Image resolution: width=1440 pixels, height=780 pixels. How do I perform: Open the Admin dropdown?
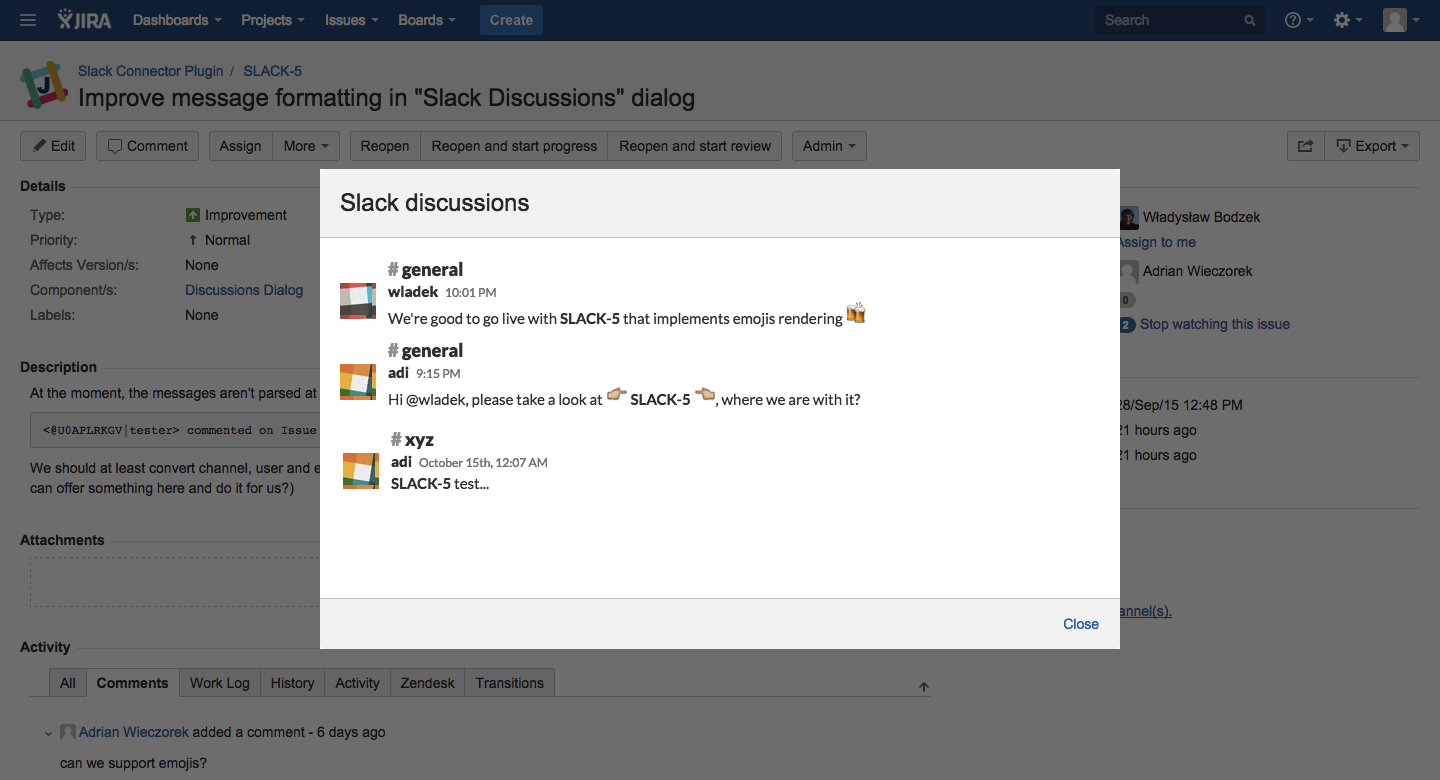coord(829,146)
